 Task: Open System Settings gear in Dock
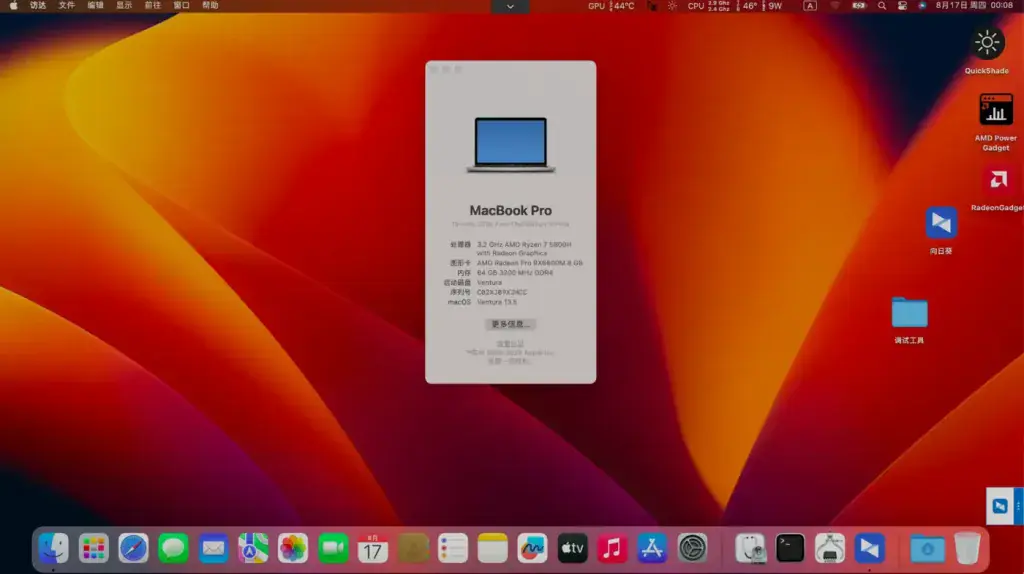coord(692,548)
